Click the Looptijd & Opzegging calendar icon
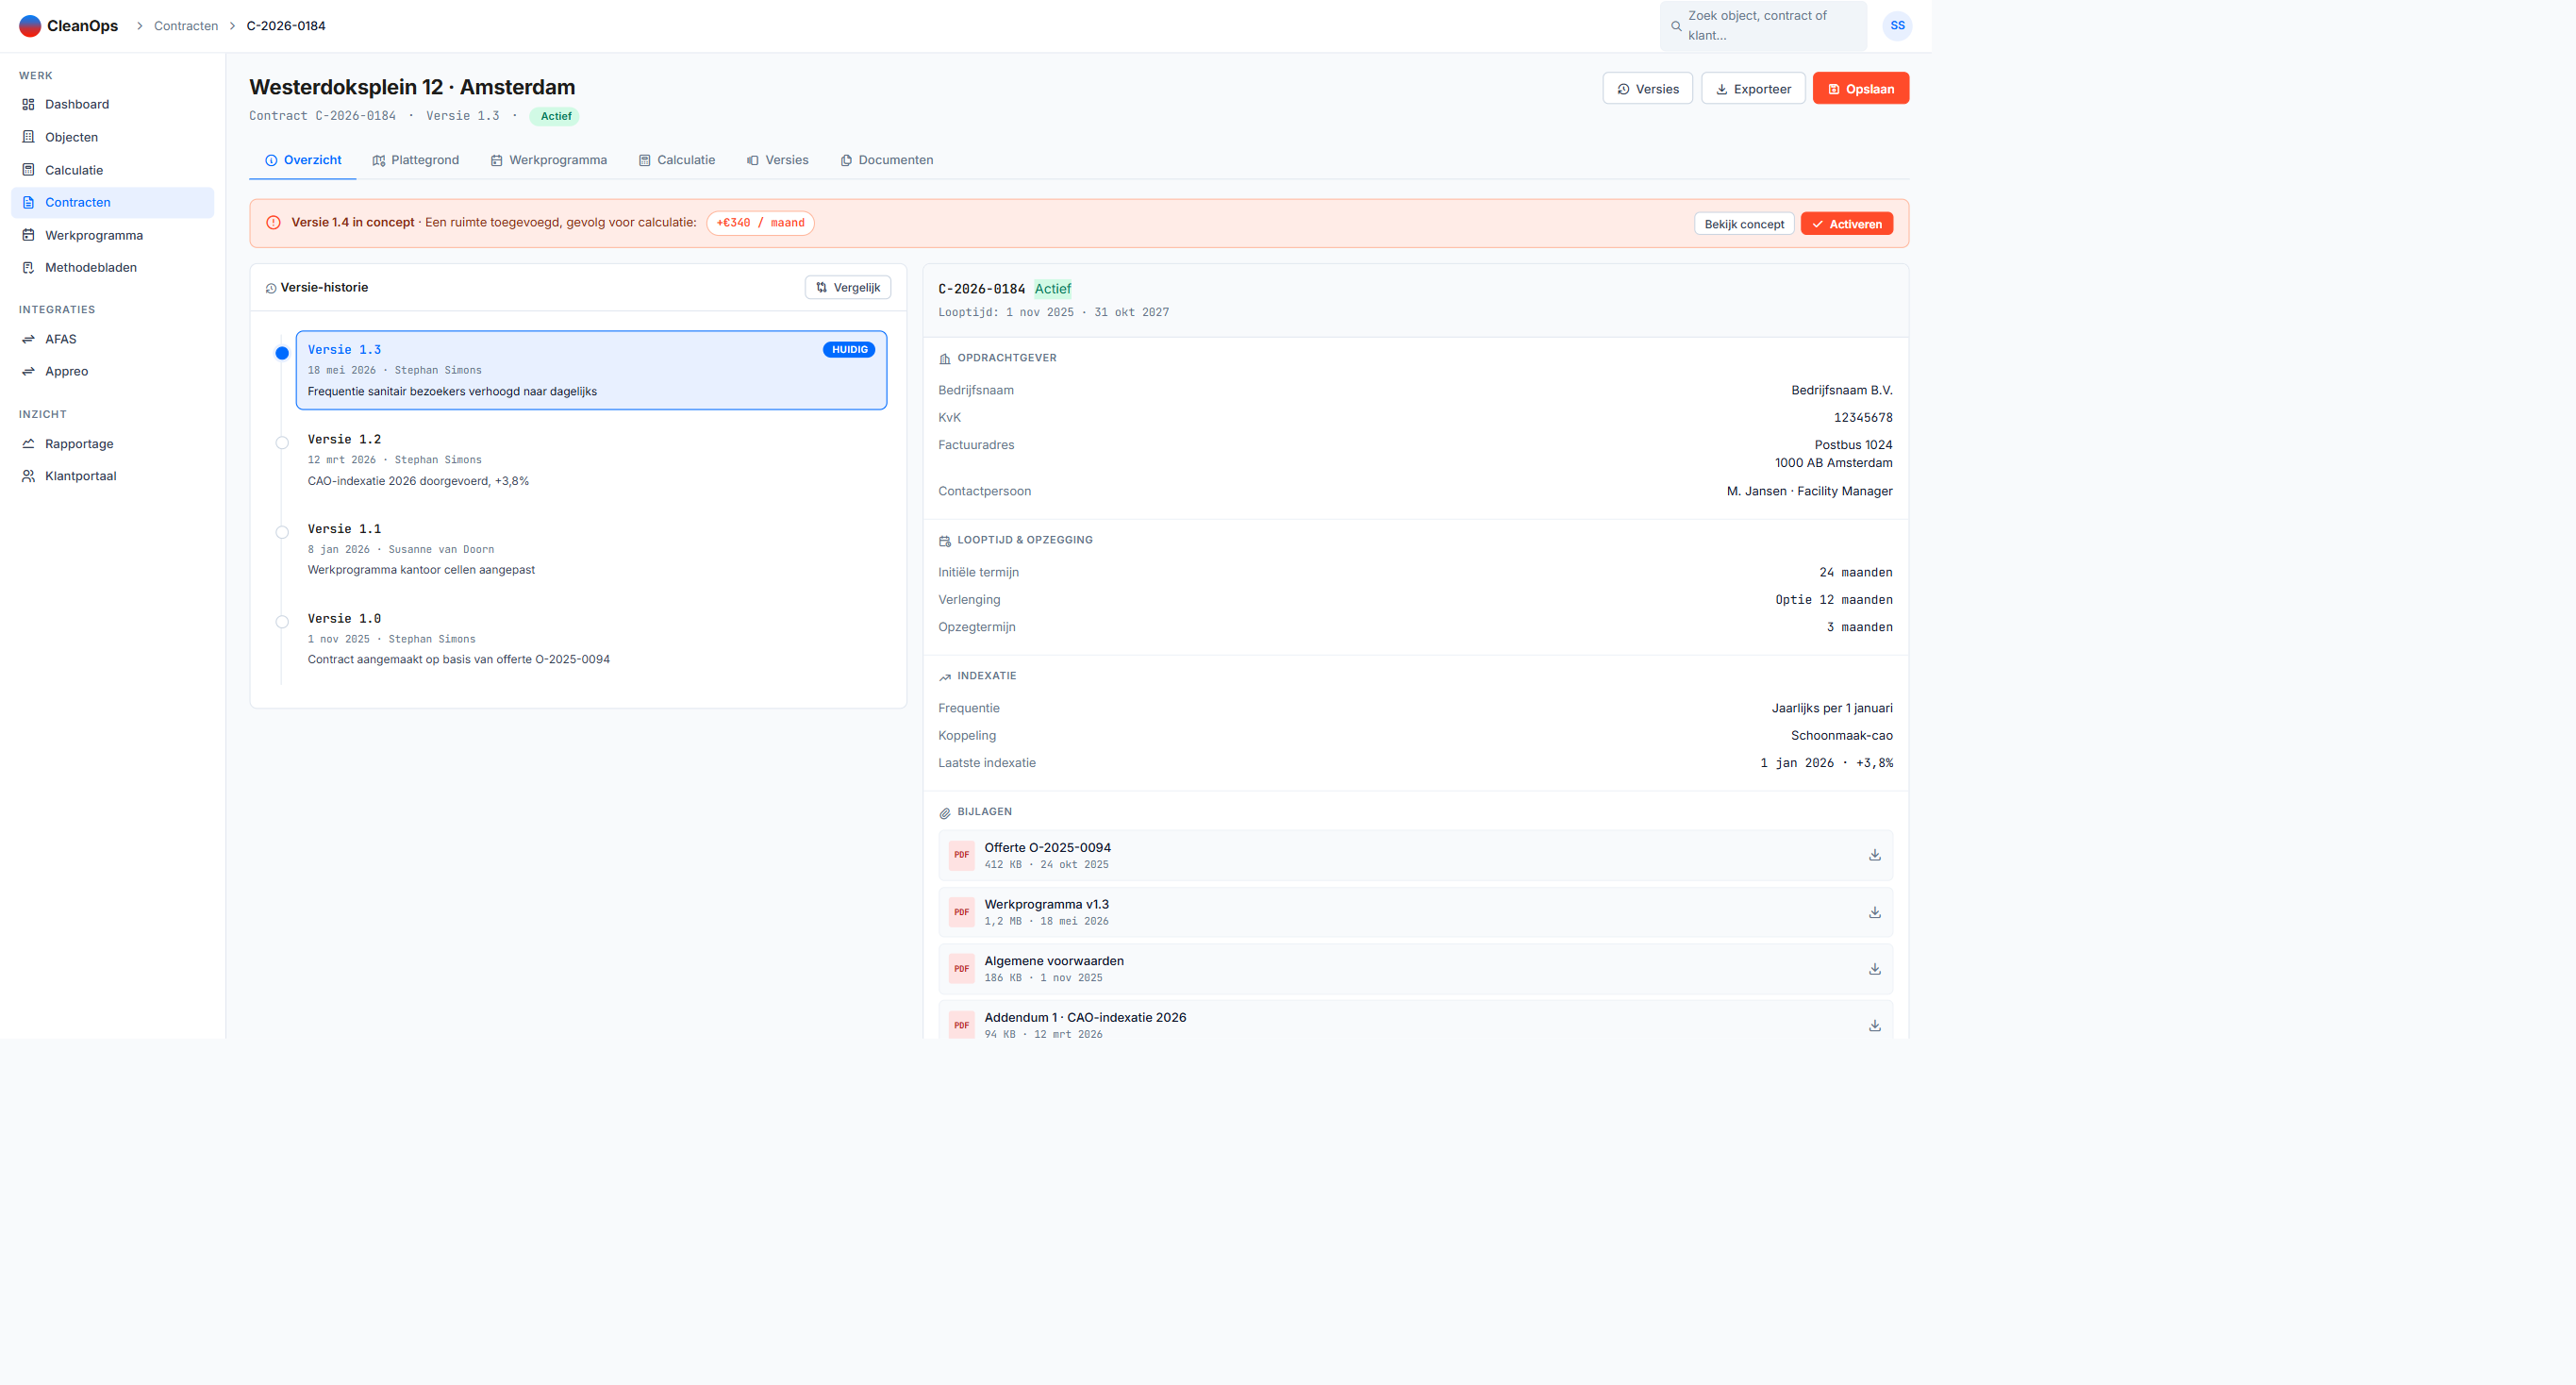2576x1385 pixels. [x=945, y=541]
